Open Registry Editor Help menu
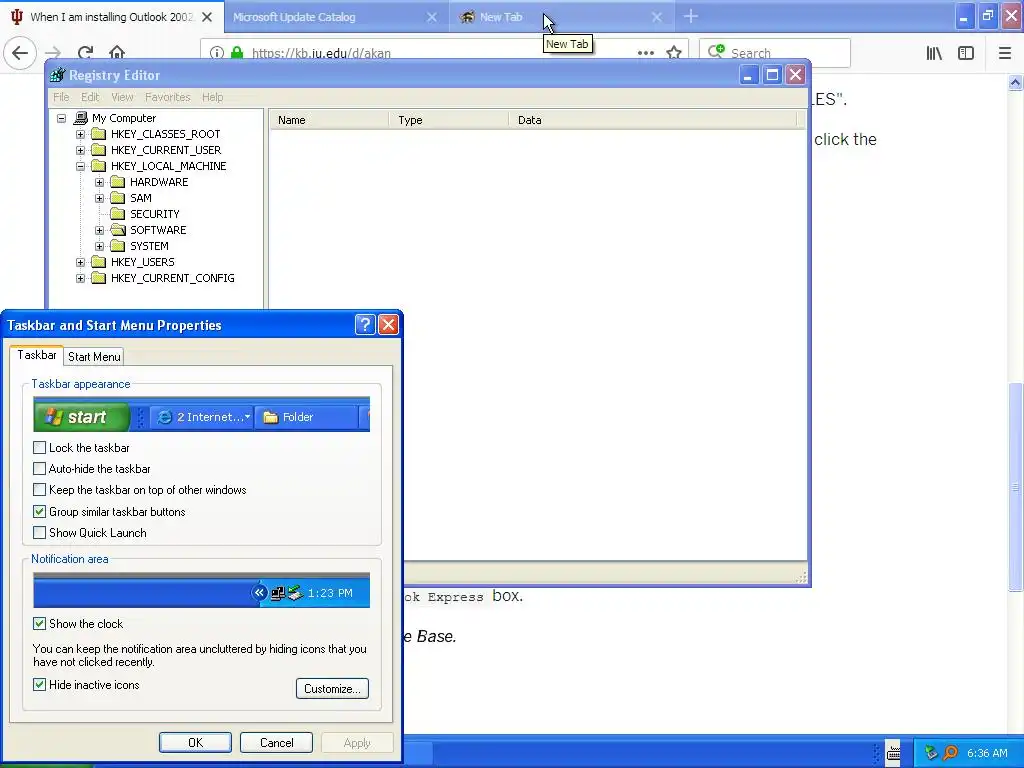1024x768 pixels. (x=212, y=97)
